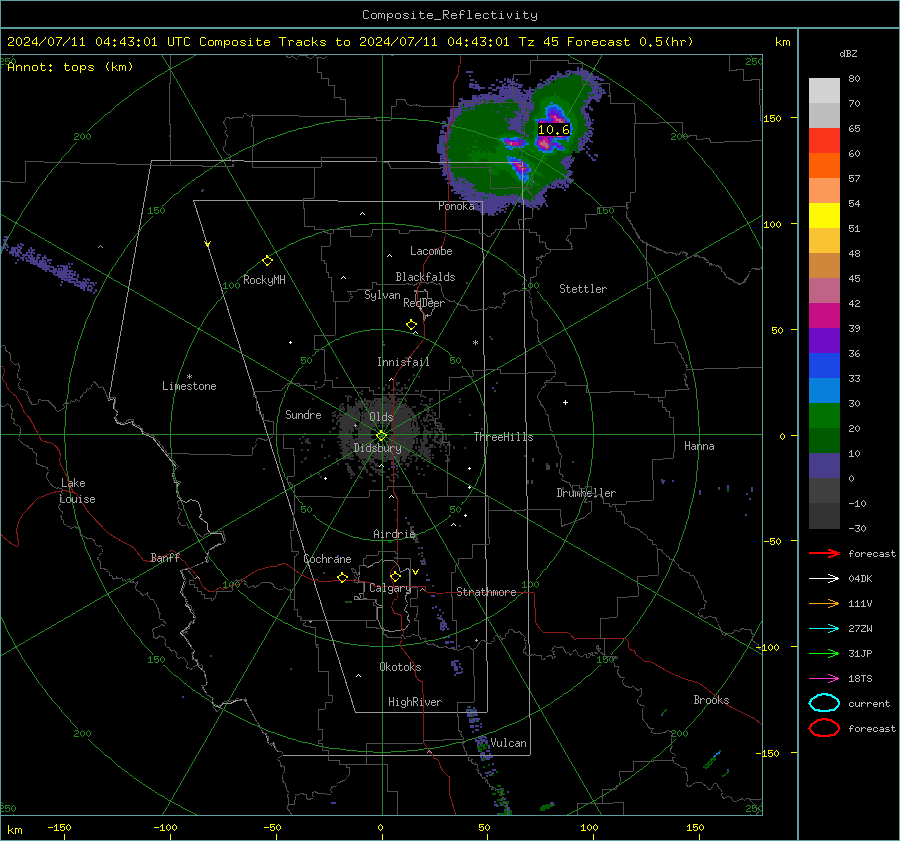Click the Innisfail town label
900x841 pixels.
[x=403, y=362]
